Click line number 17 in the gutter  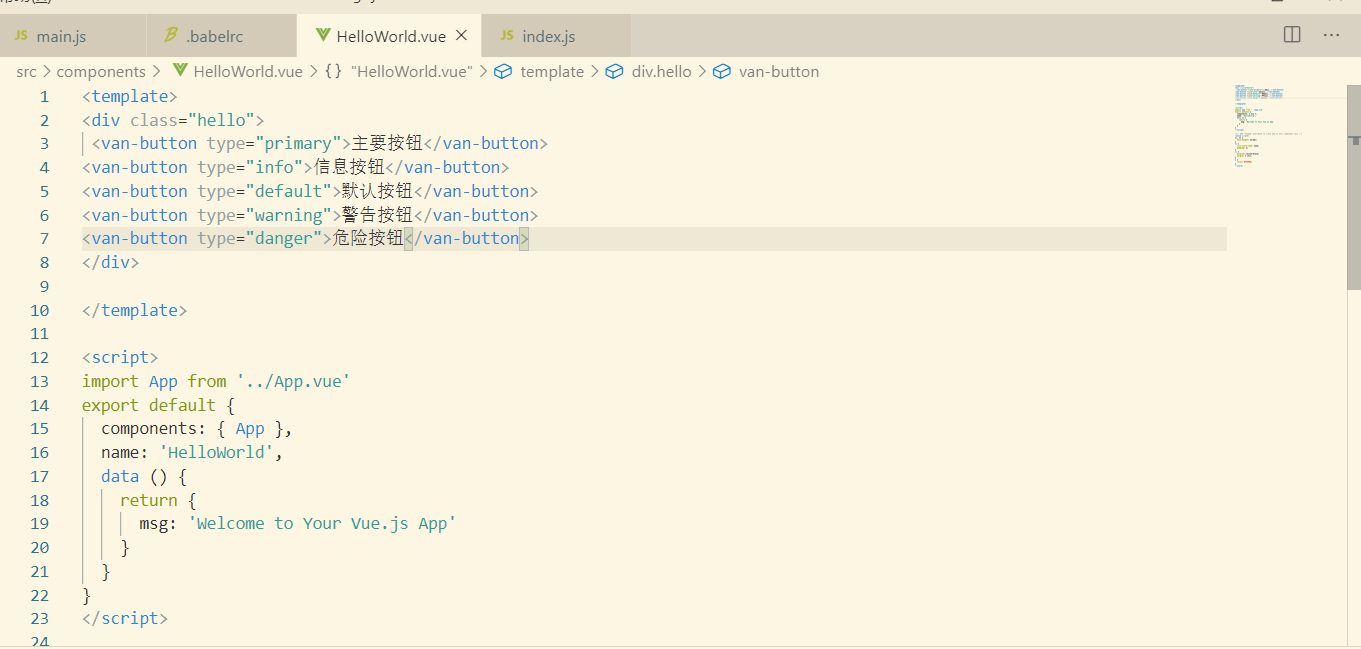click(x=39, y=477)
